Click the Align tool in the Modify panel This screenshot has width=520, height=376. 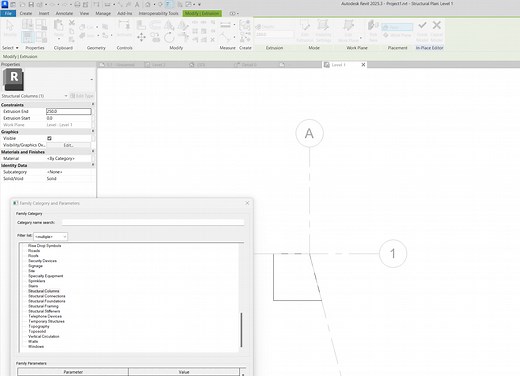click(x=141, y=25)
